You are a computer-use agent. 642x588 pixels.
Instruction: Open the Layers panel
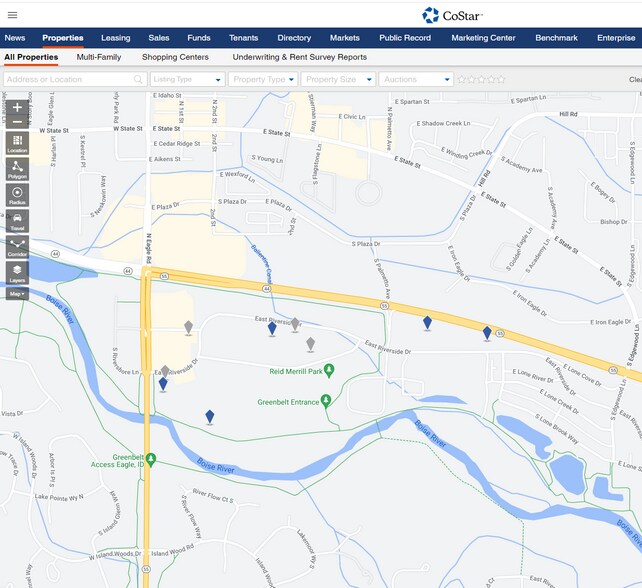(x=17, y=273)
